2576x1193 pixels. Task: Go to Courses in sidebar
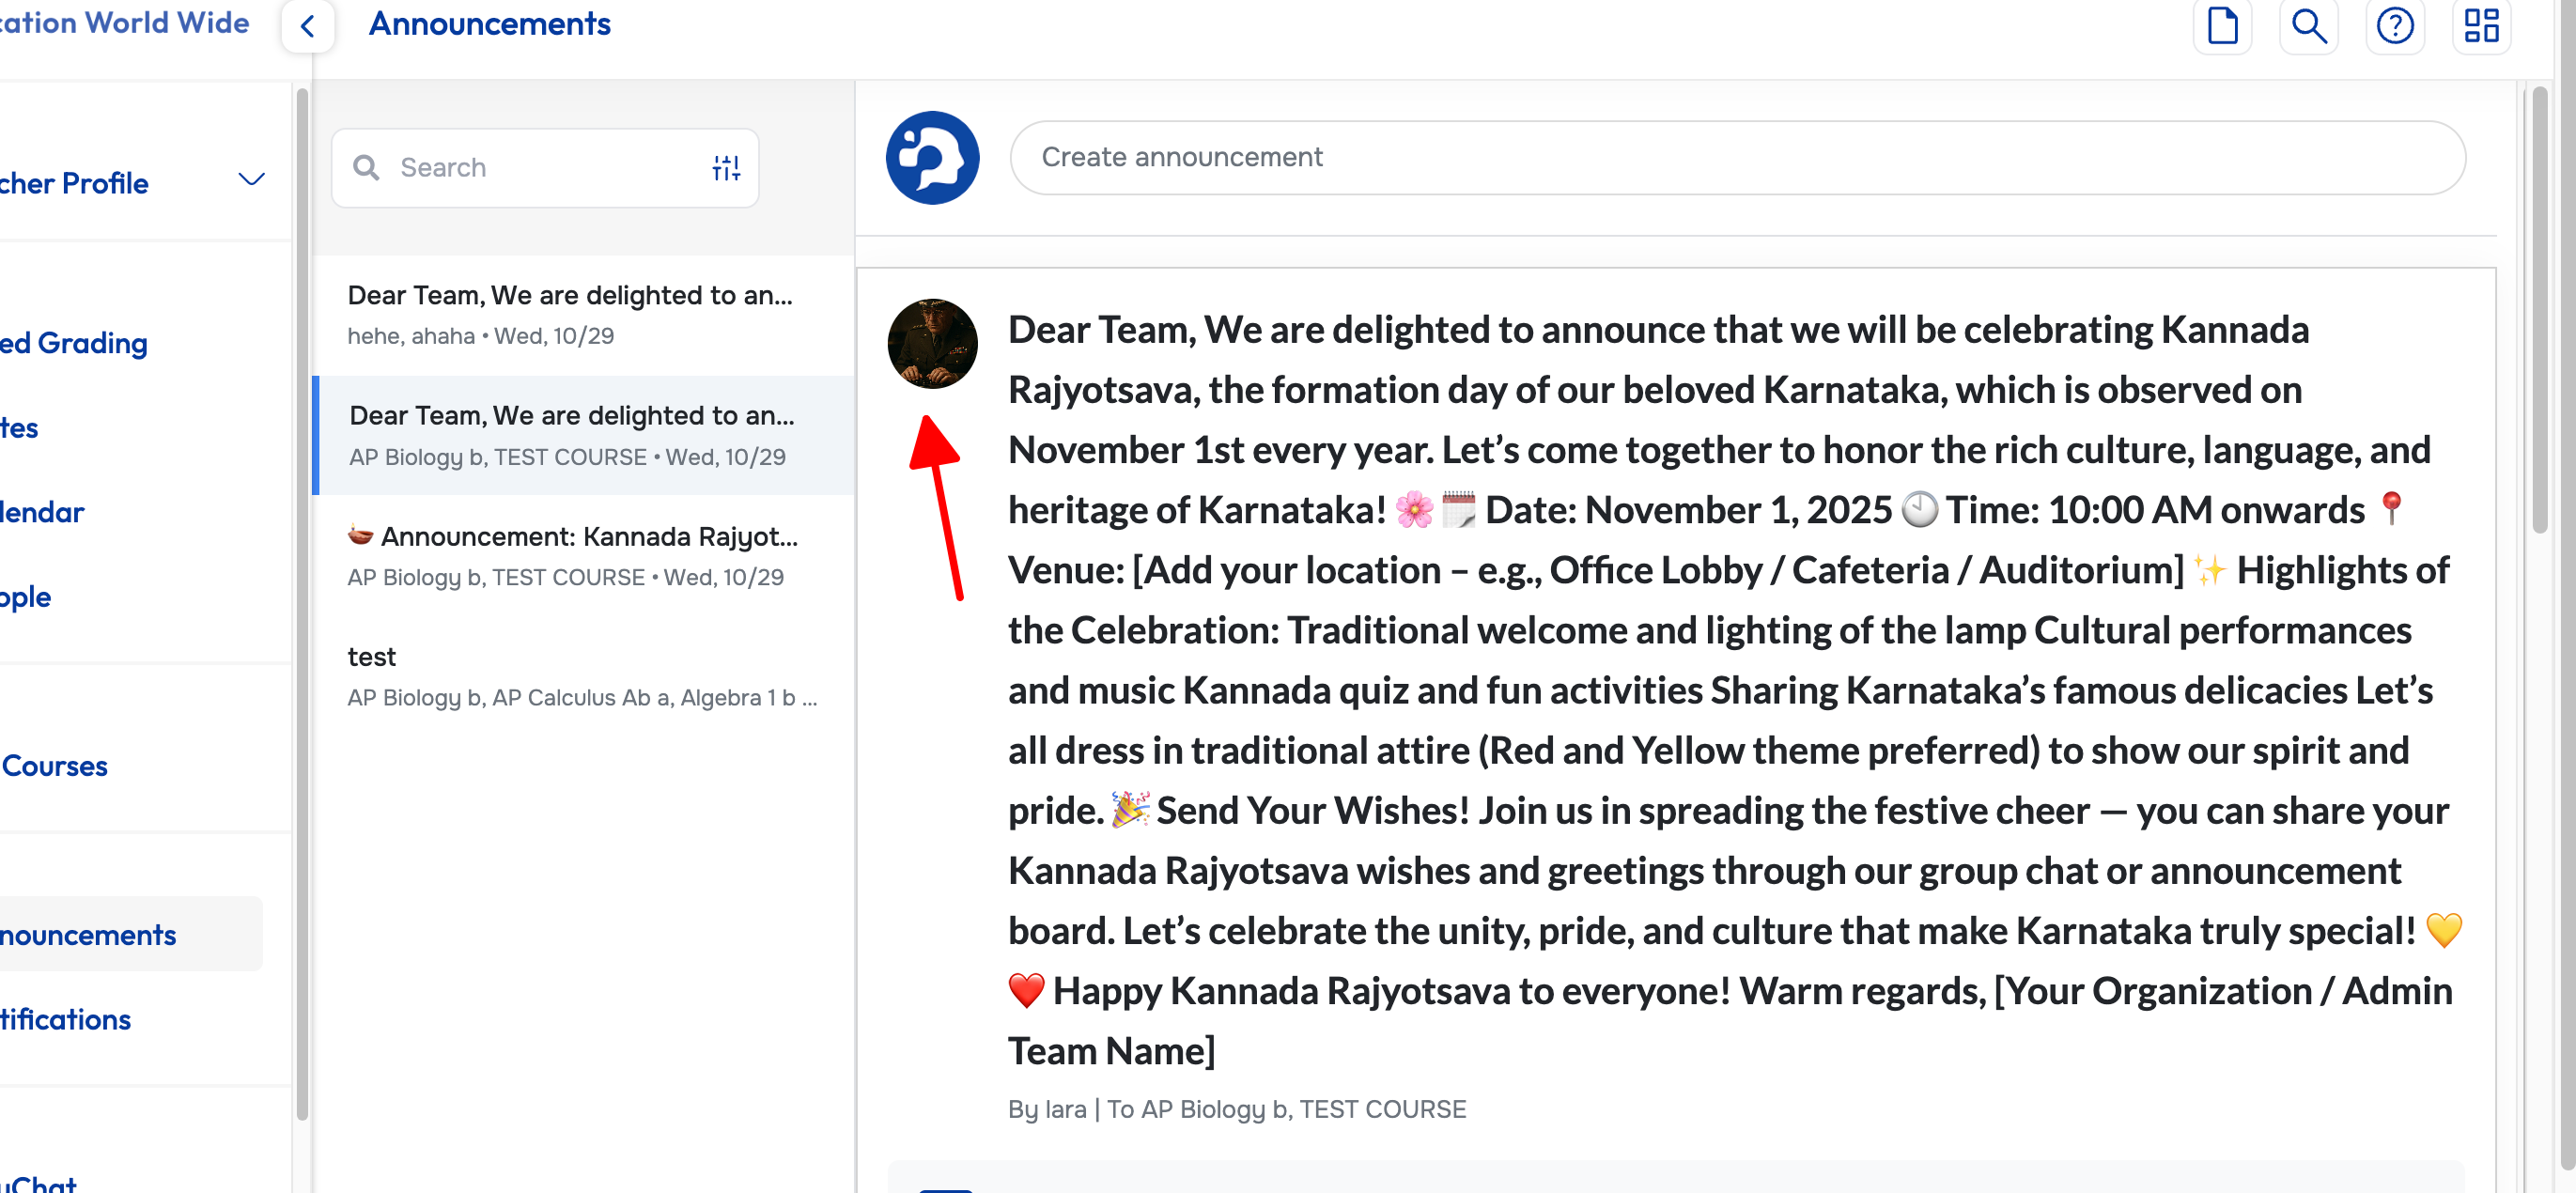(55, 766)
